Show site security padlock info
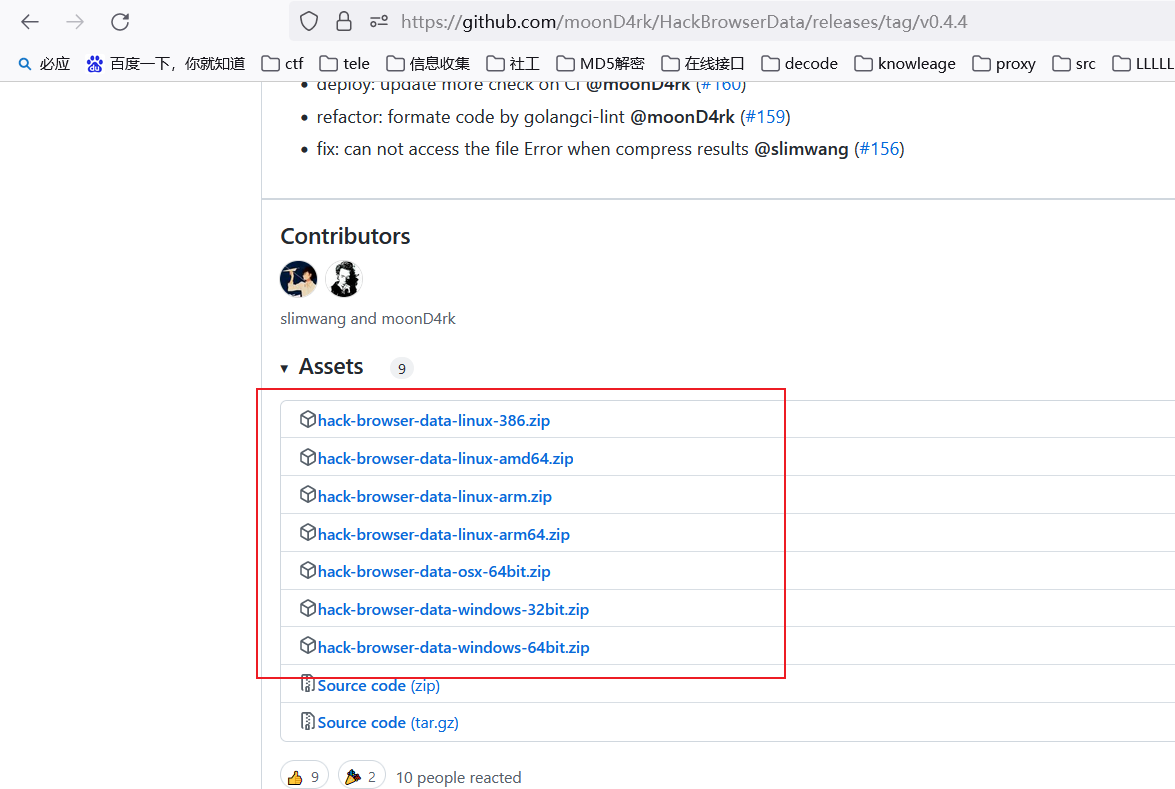Screen dimensions: 1175x789 [x=344, y=22]
